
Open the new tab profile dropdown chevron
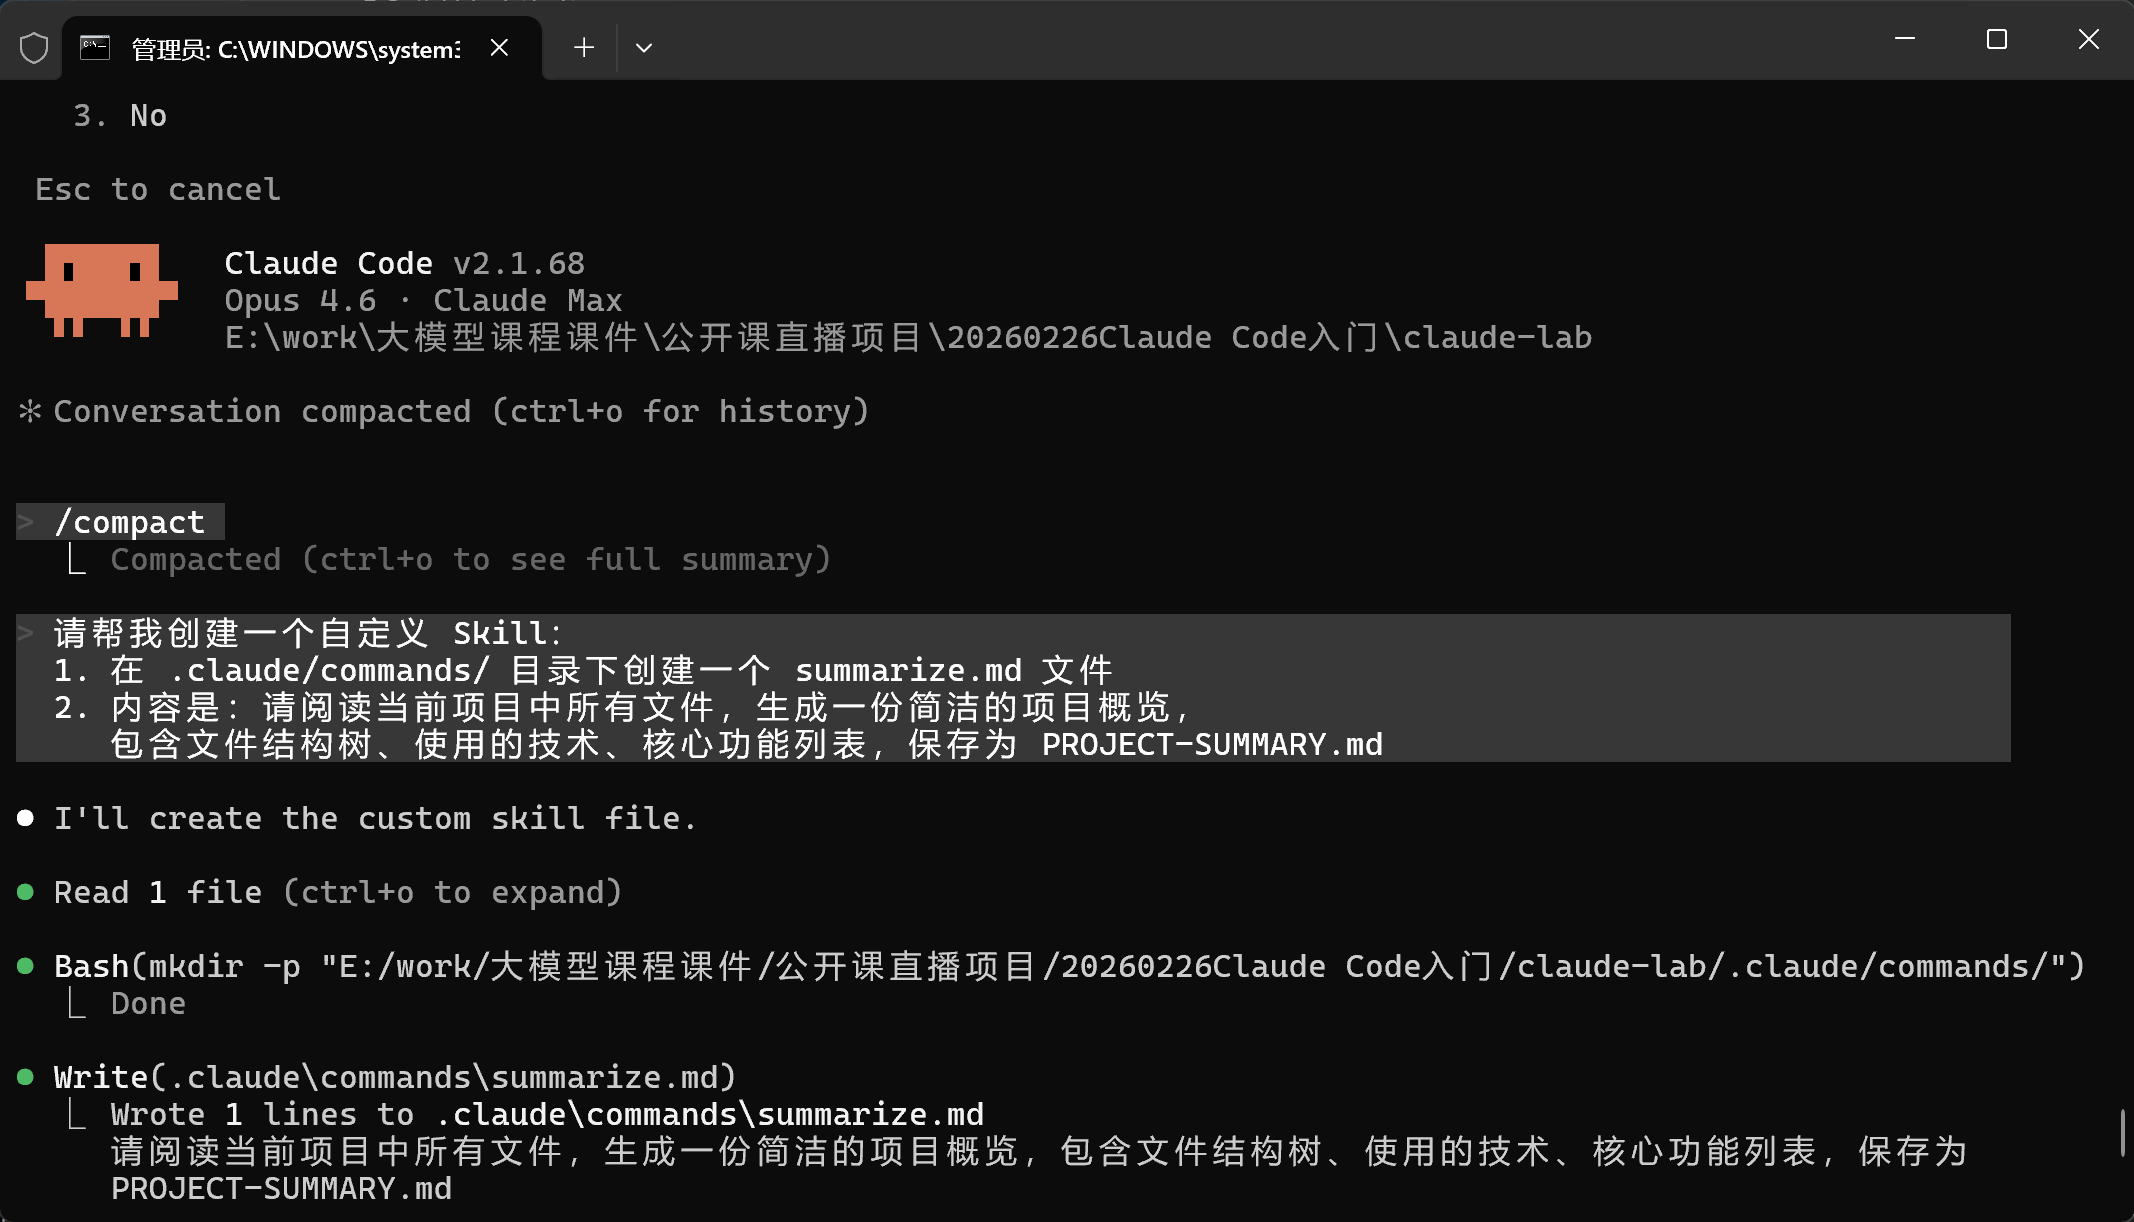point(644,48)
